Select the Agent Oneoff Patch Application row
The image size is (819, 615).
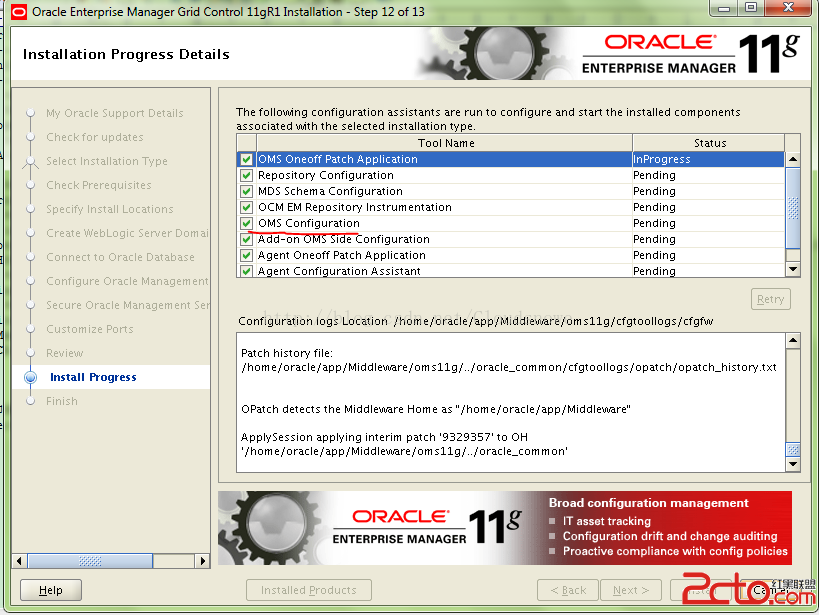tap(511, 256)
